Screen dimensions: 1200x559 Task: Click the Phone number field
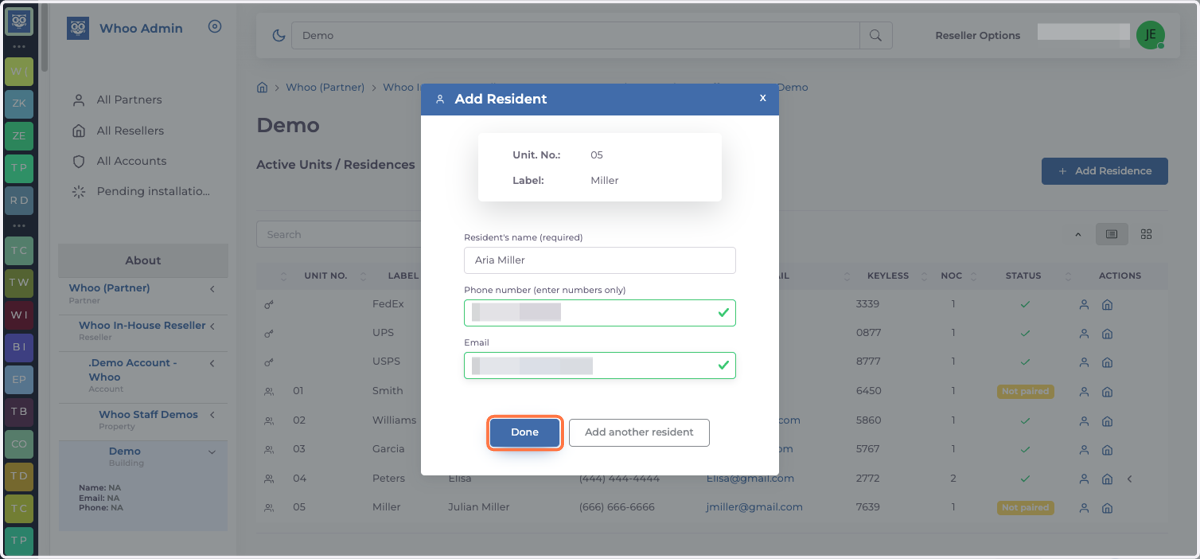pos(600,313)
